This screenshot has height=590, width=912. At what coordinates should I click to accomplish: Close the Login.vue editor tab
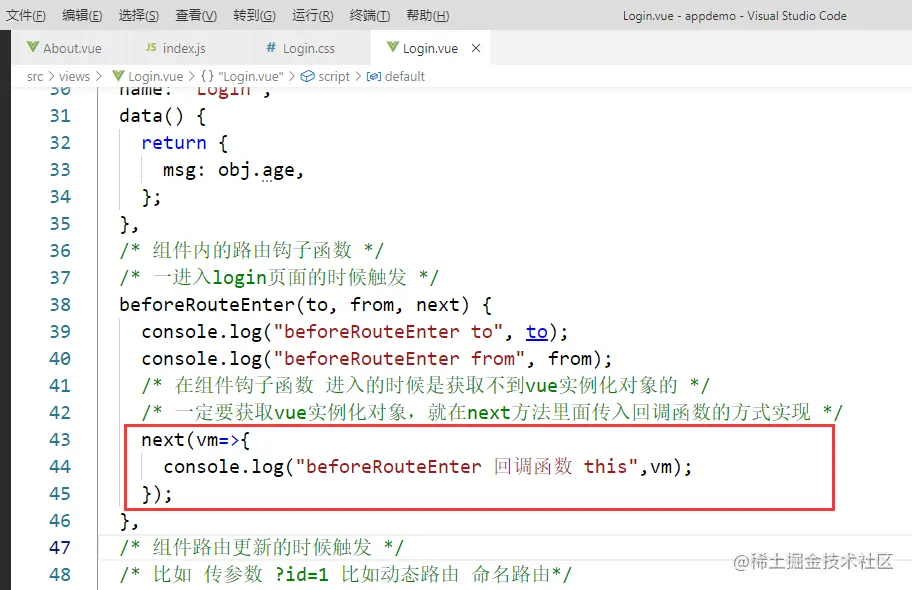click(475, 47)
